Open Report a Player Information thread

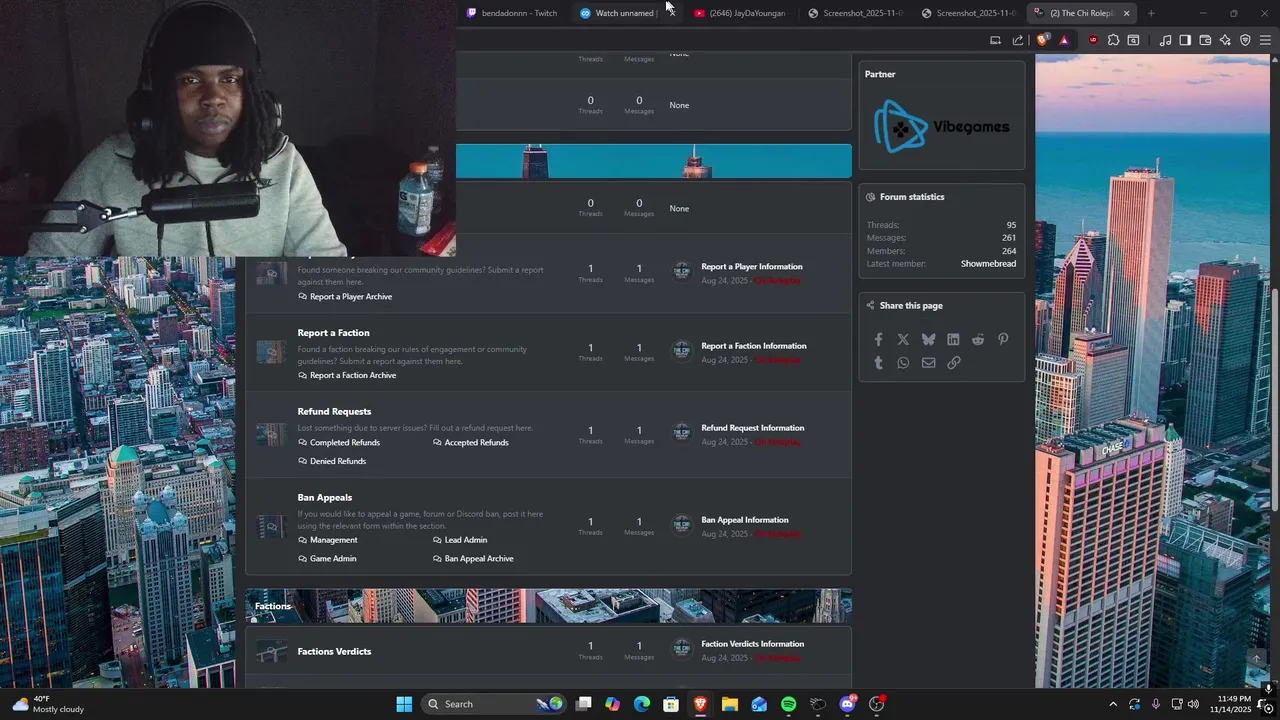point(752,267)
